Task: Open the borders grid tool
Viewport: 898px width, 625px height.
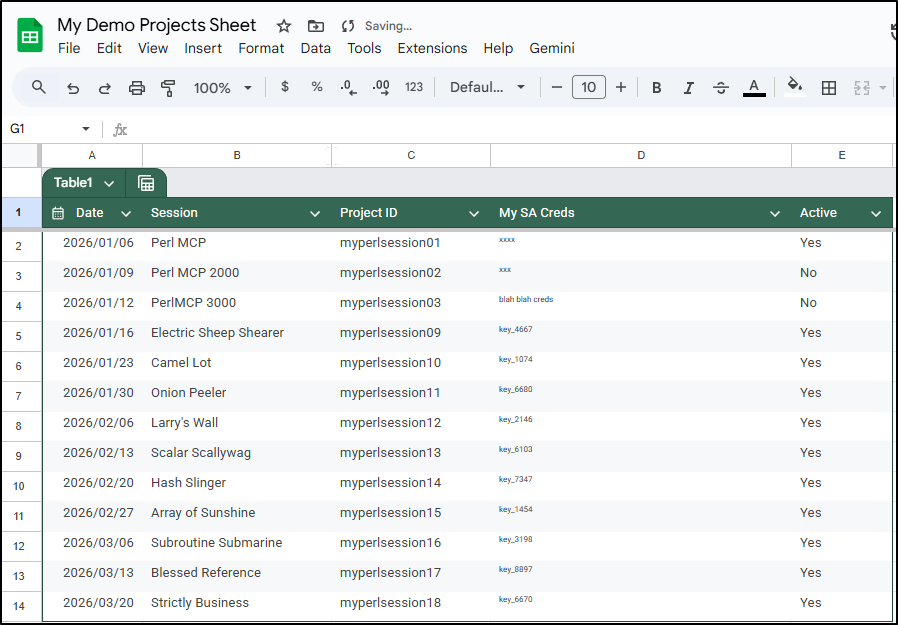Action: (x=829, y=88)
